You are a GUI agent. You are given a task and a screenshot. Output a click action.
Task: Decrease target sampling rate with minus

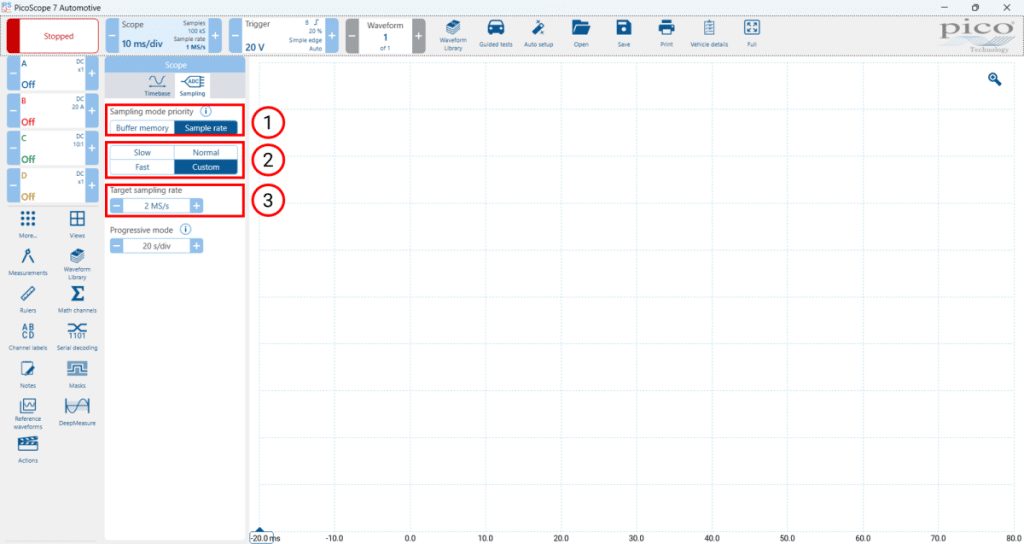click(116, 206)
